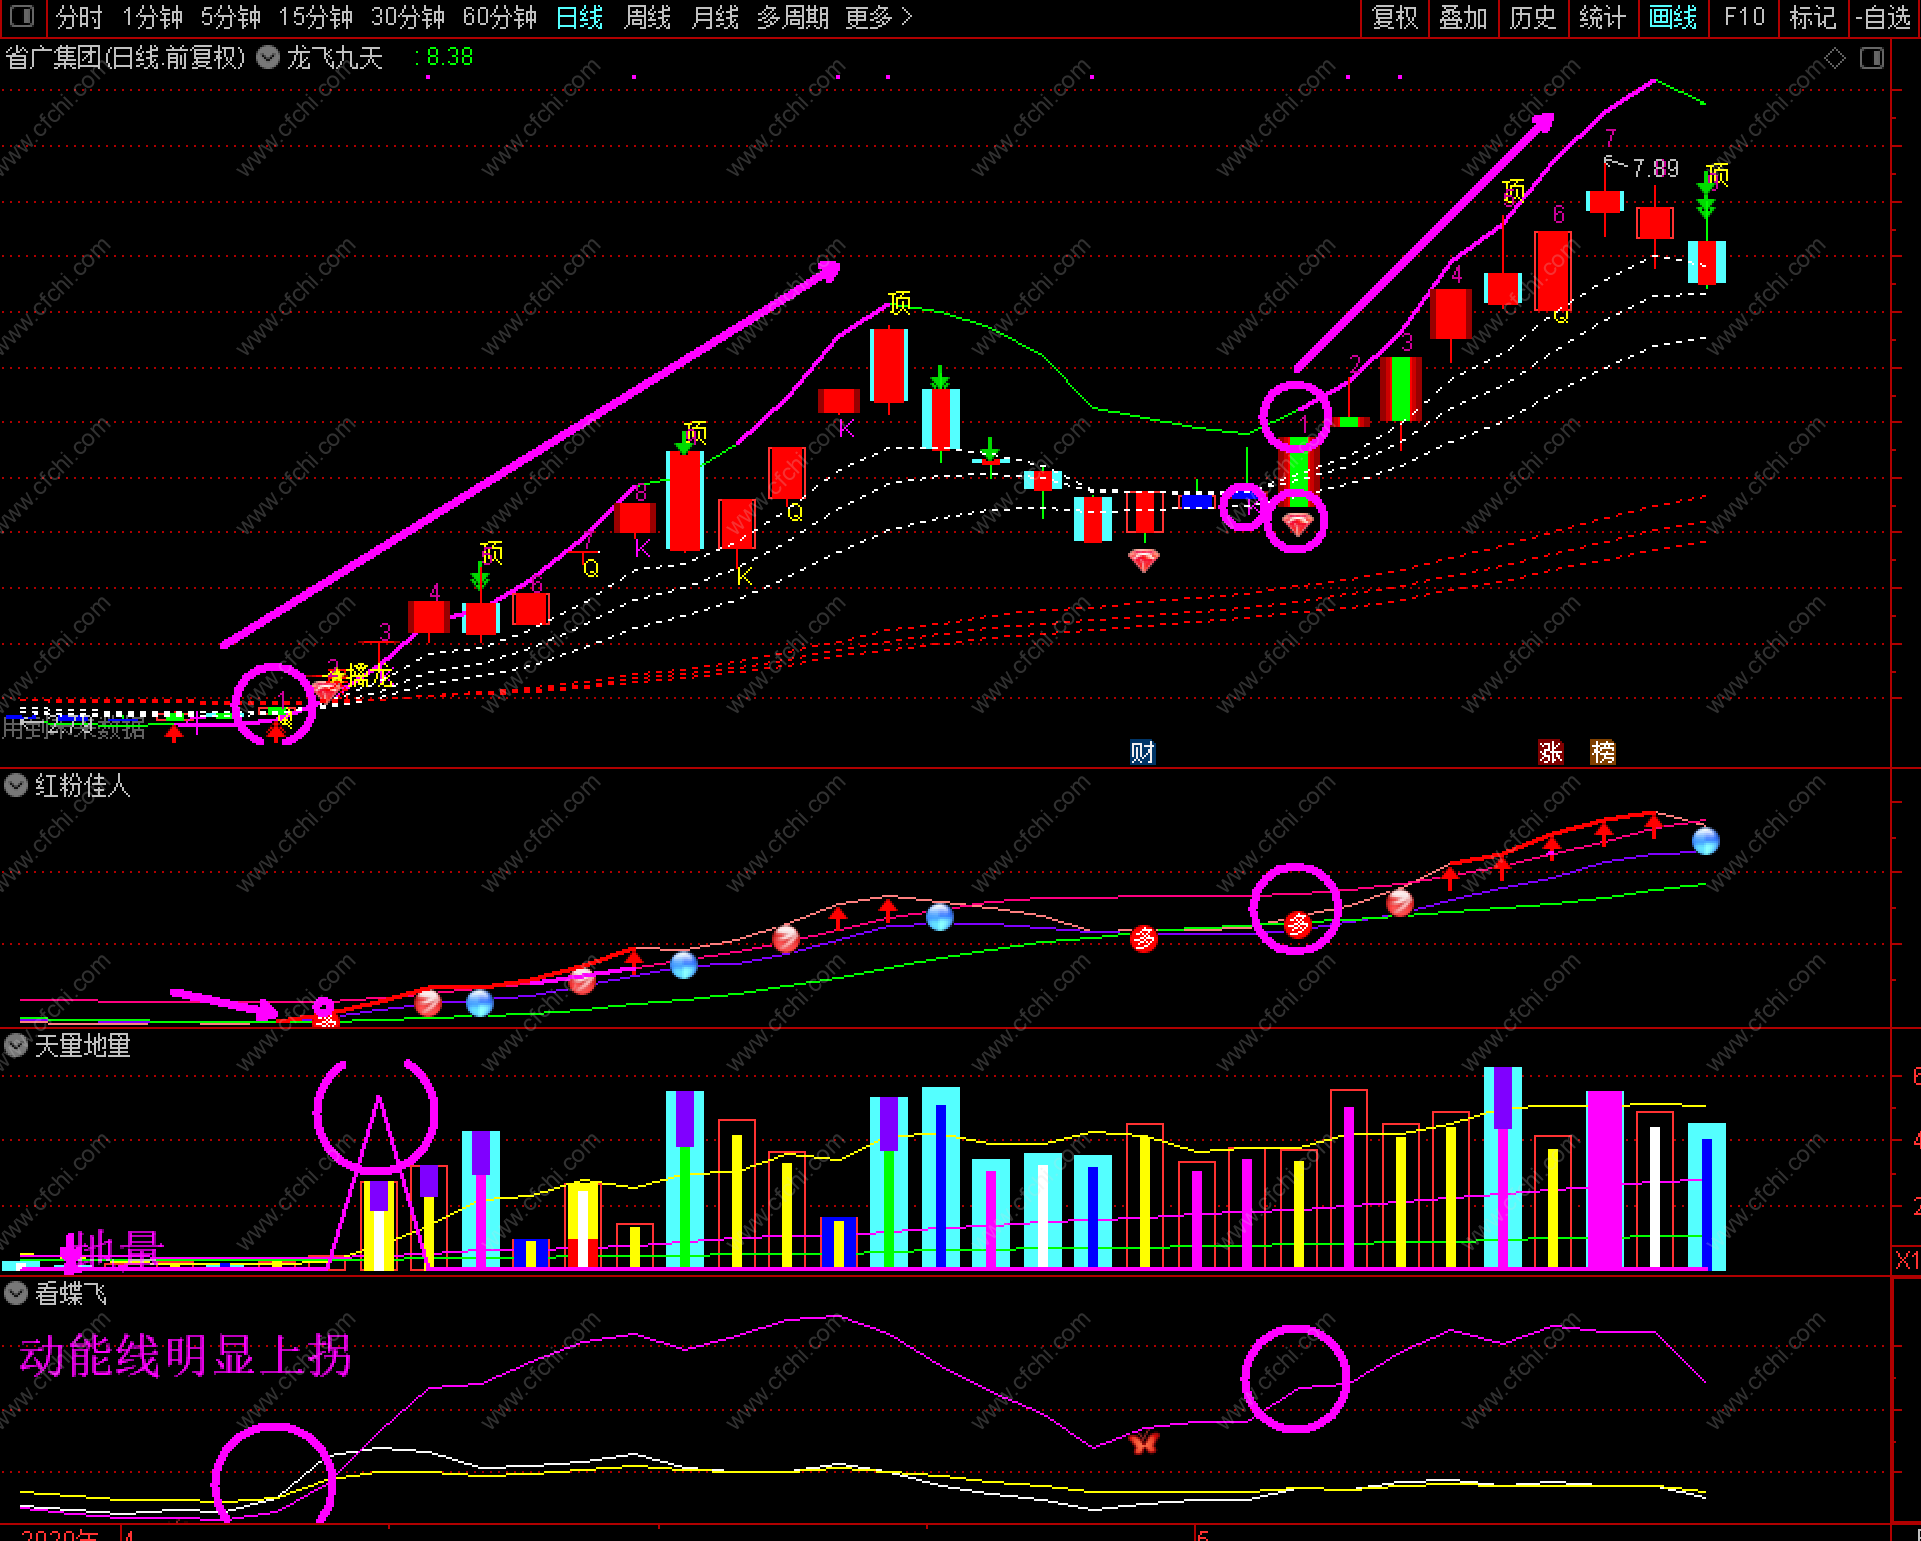Click the right side panel toggle icon
Image resolution: width=1921 pixels, height=1541 pixels.
[x=1871, y=58]
